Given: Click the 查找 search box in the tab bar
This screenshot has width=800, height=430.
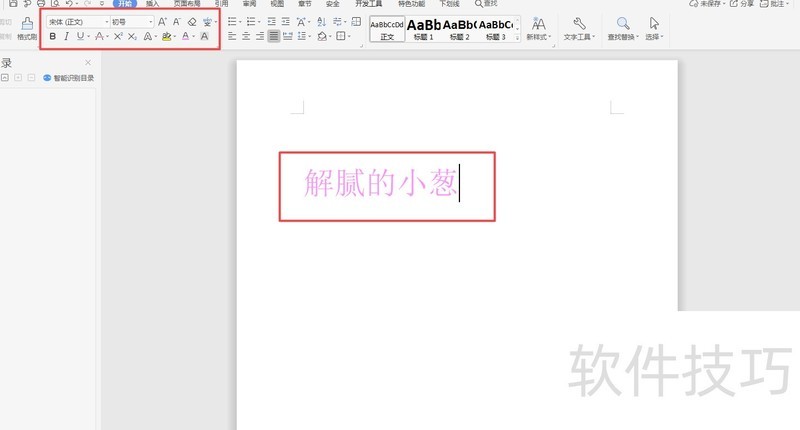Looking at the screenshot, I should (486, 4).
